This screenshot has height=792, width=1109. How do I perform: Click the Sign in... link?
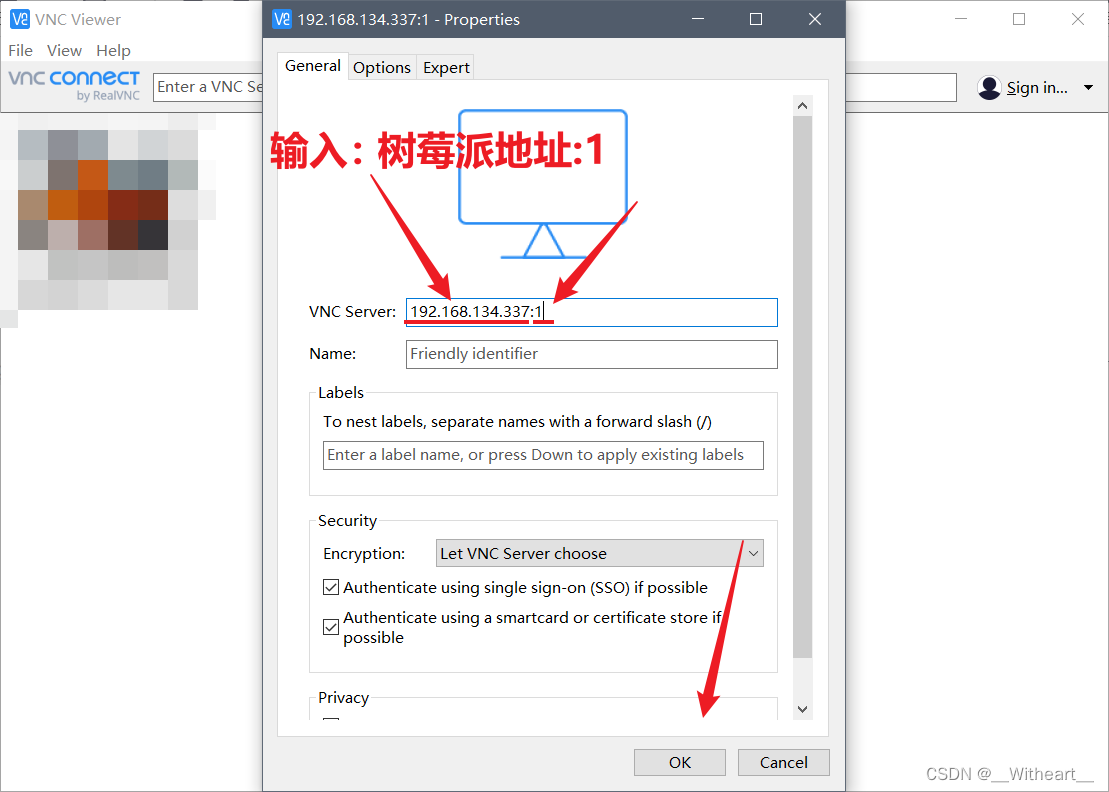[x=1037, y=88]
